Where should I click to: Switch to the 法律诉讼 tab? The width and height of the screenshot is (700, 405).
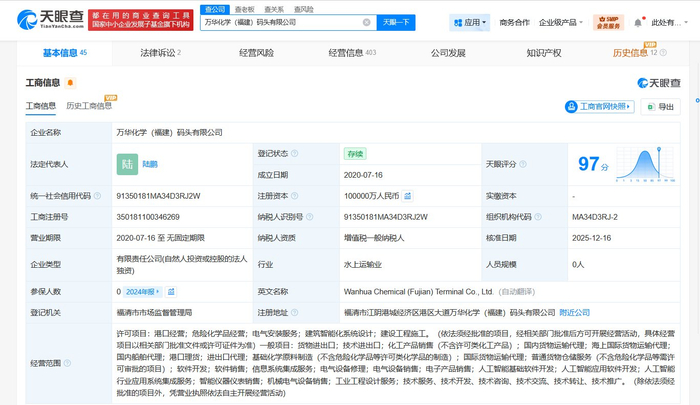click(160, 53)
